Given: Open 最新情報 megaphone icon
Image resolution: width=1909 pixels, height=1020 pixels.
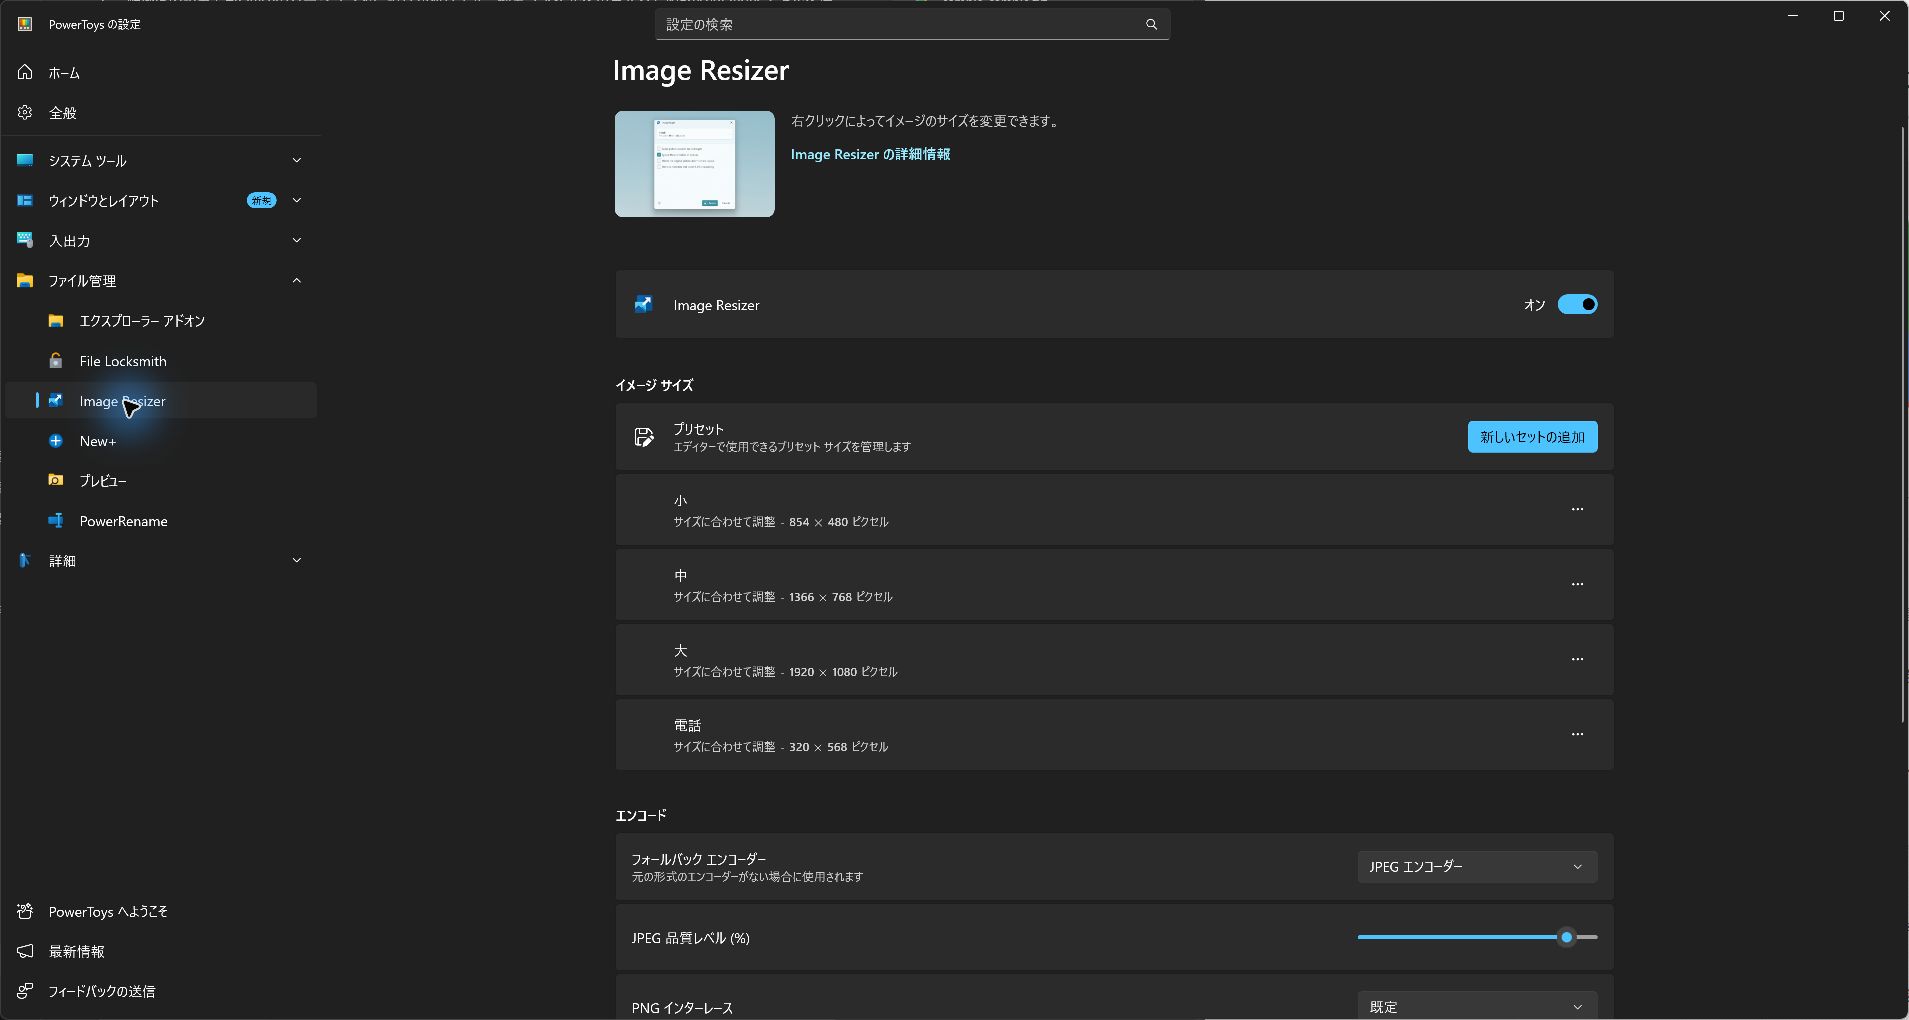Looking at the screenshot, I should 25,951.
